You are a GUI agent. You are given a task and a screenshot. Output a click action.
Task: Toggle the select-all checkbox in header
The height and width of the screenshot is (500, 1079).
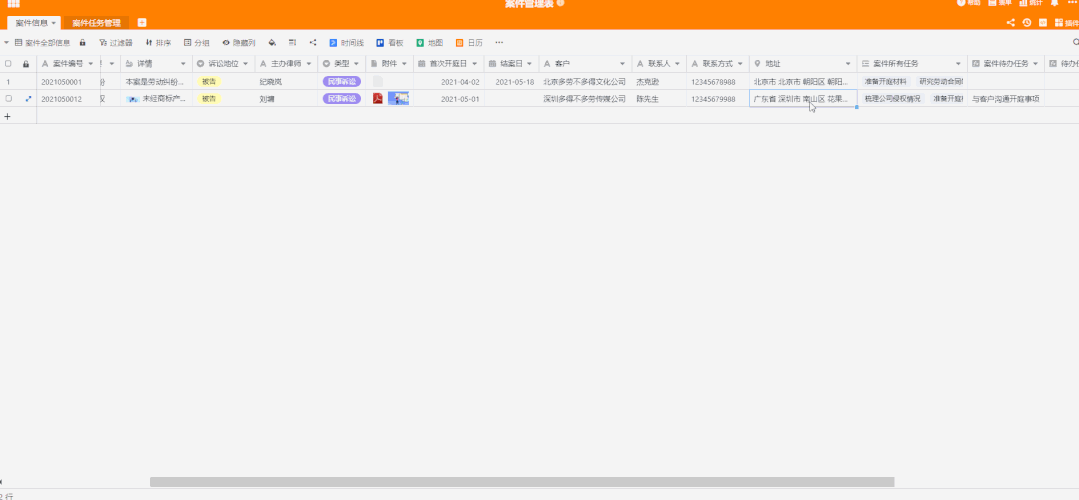click(9, 64)
